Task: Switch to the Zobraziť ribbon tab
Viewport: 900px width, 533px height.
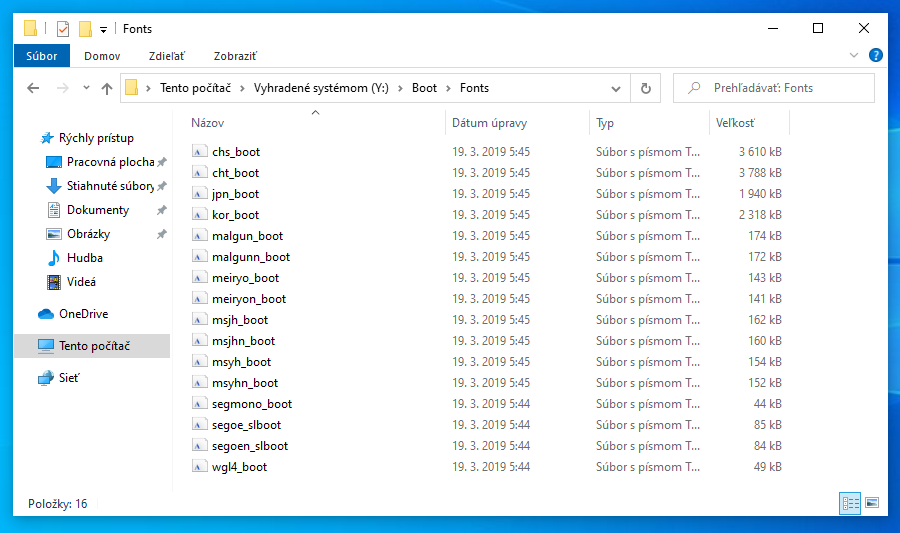Action: pyautogui.click(x=233, y=56)
